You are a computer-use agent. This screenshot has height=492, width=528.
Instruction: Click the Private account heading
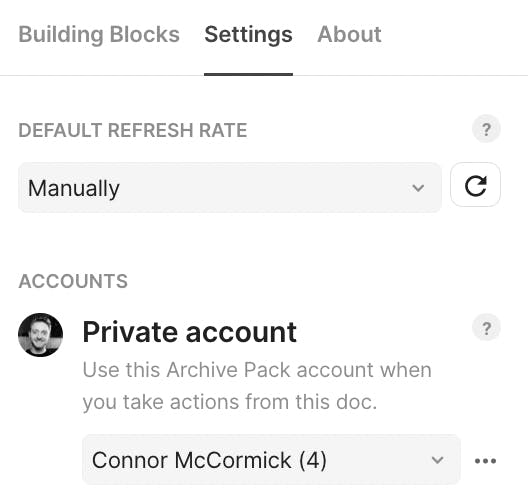pos(190,332)
